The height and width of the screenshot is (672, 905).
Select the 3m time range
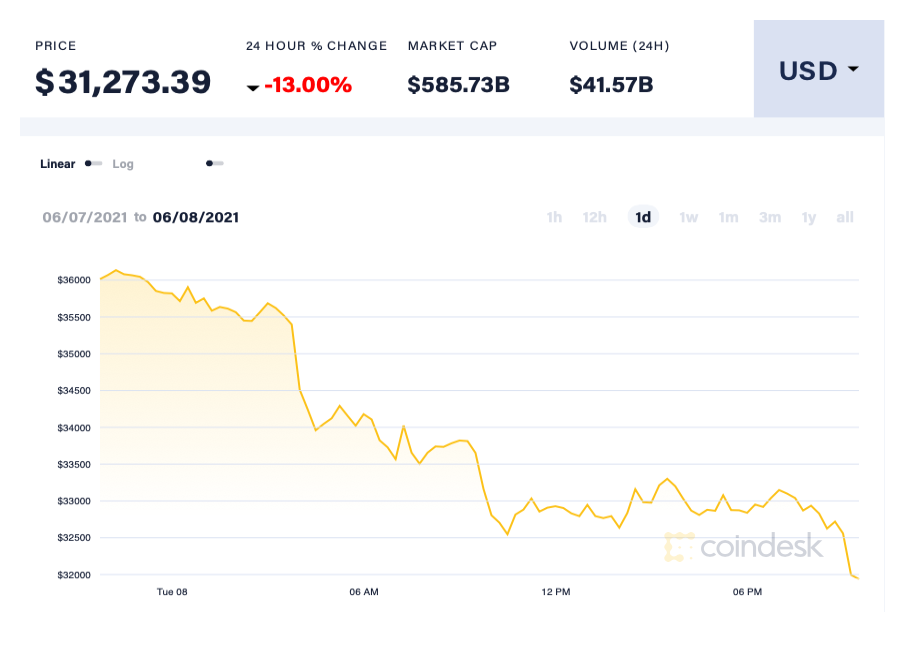pos(769,217)
